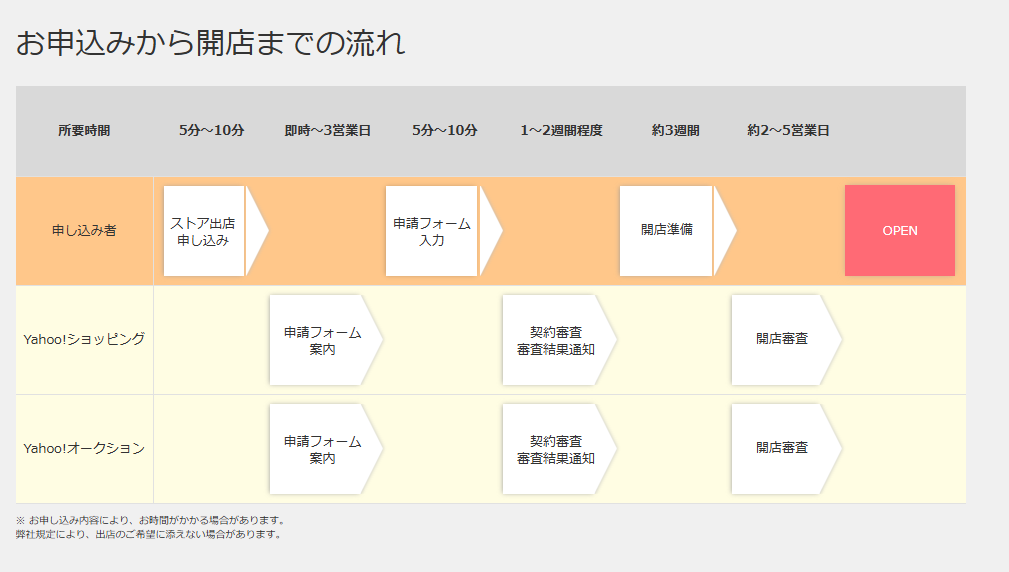Select the 申請フォーム入力 step box
Image resolution: width=1009 pixels, height=572 pixels.
(444, 231)
